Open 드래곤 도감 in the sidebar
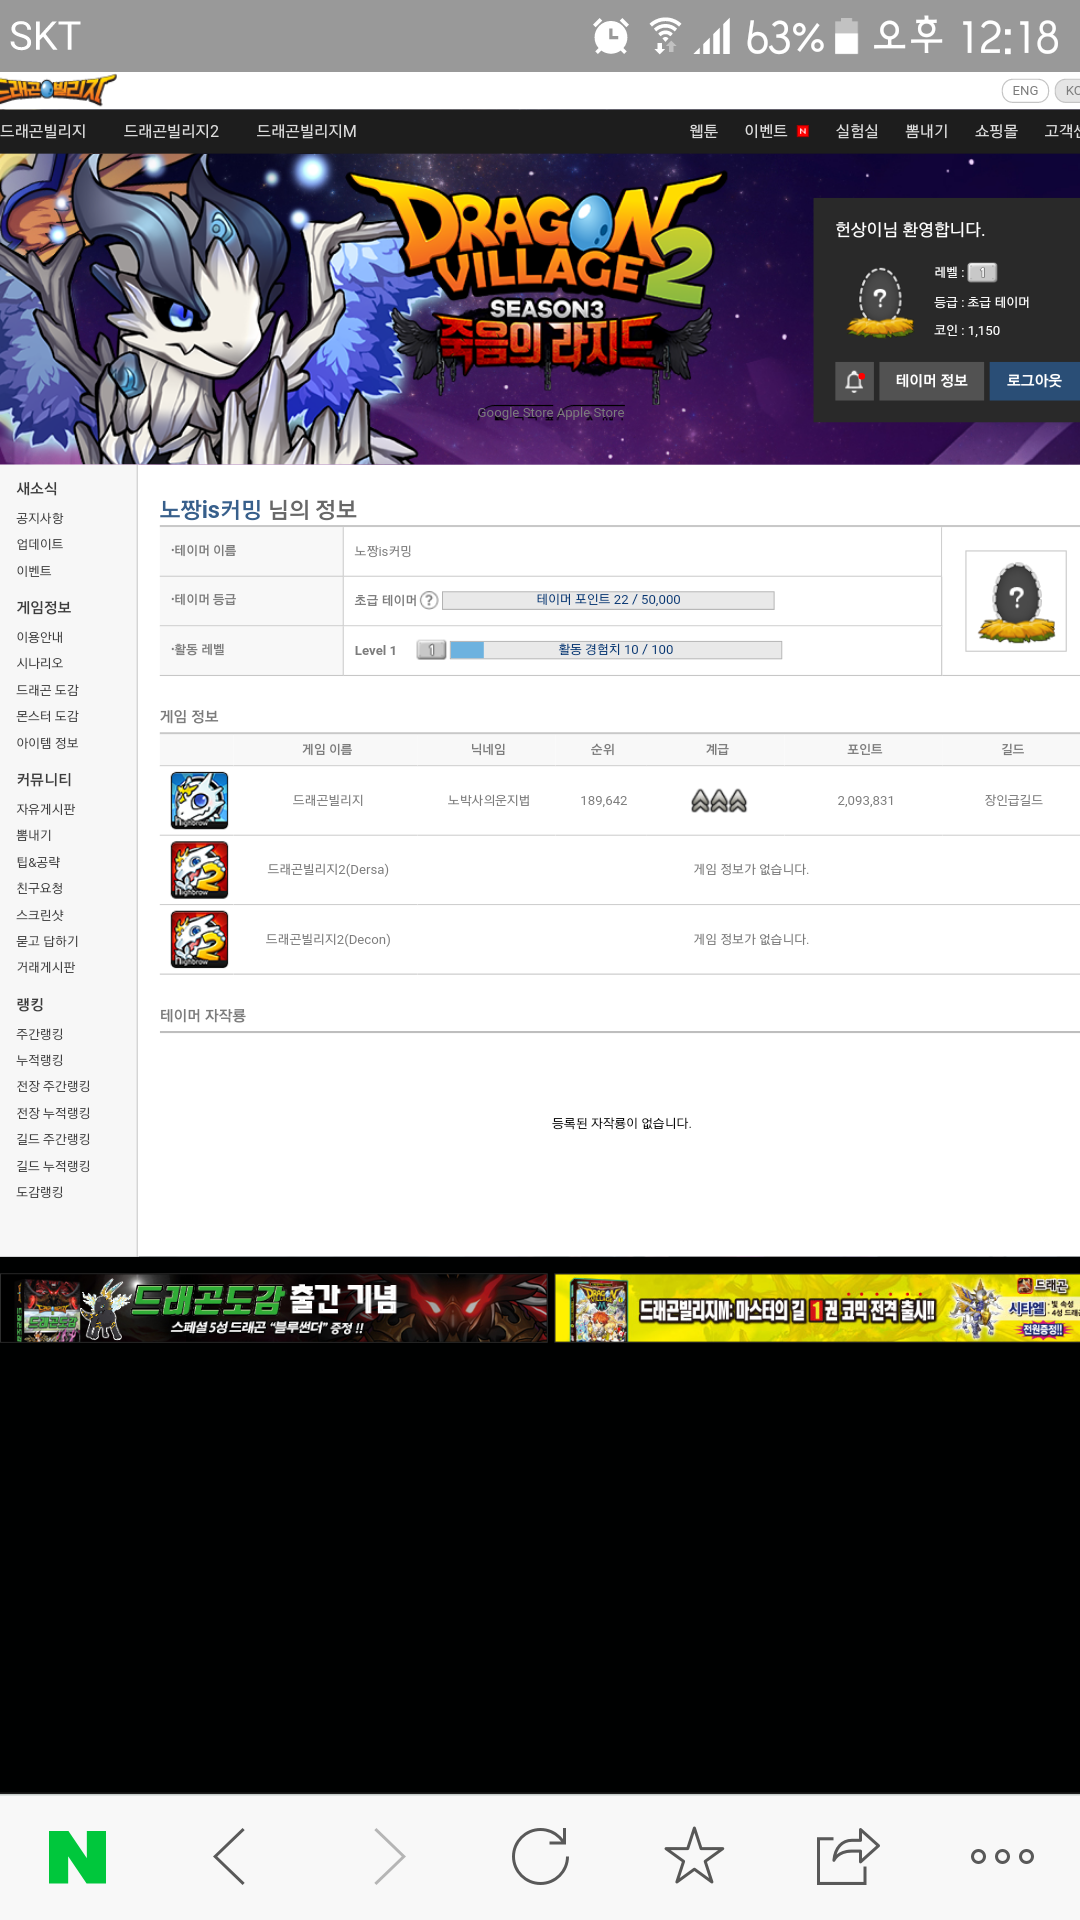Screen dimensions: 1080x1920 pyautogui.click(x=47, y=690)
